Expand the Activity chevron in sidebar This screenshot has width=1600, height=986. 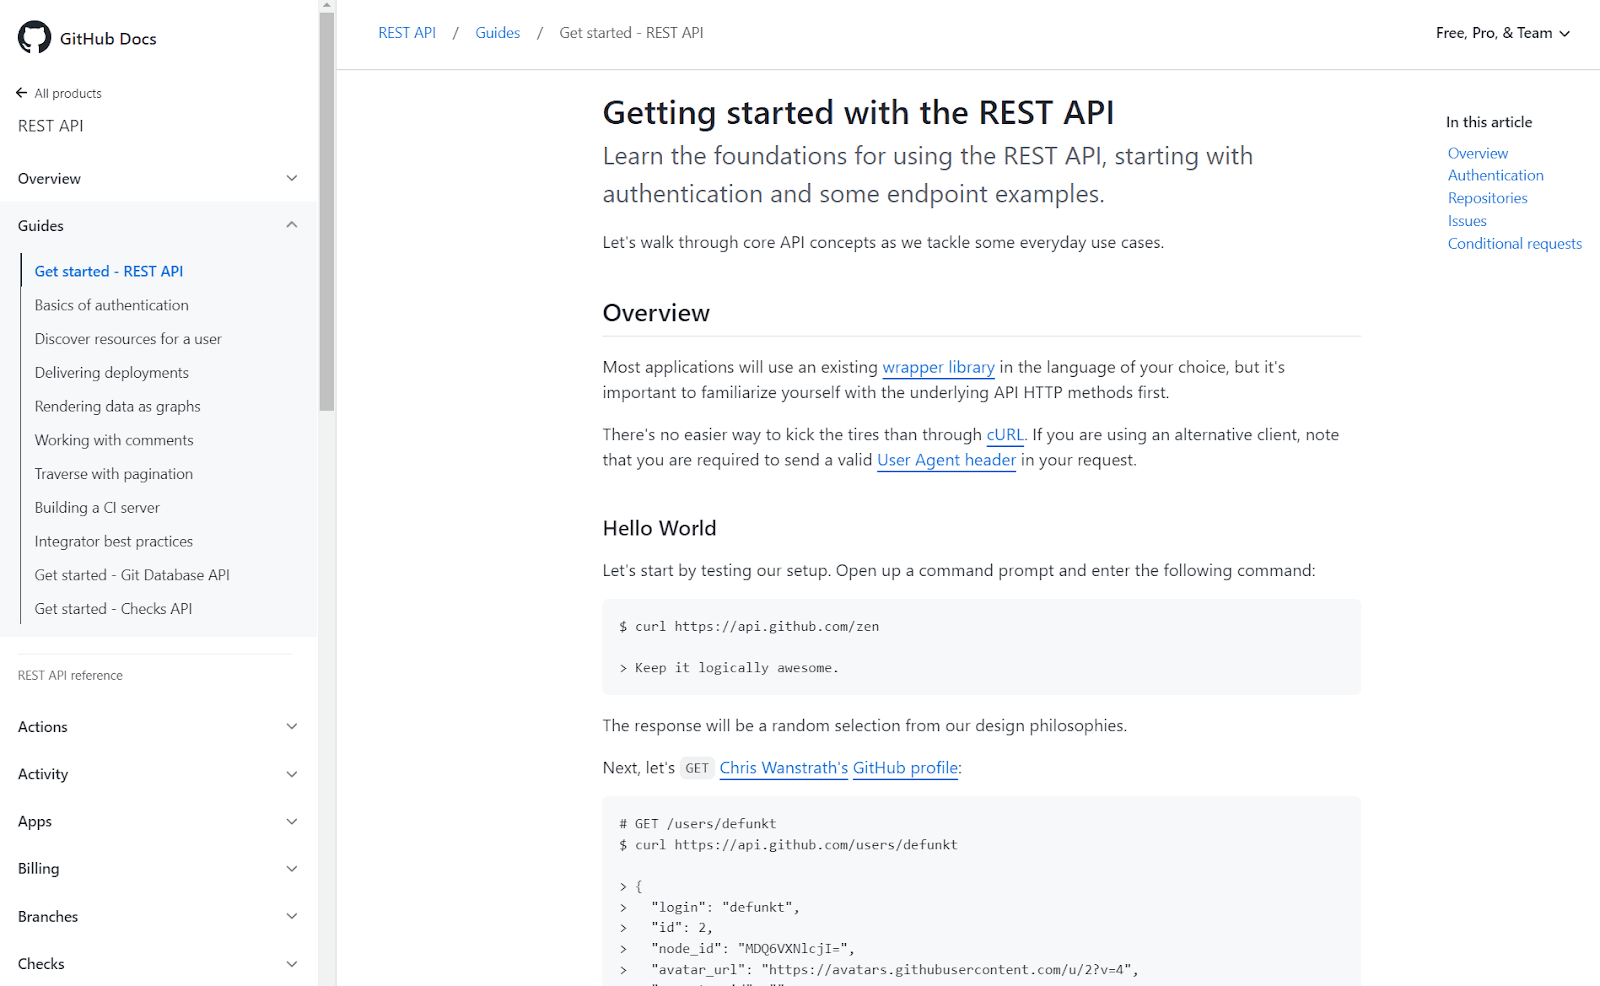click(x=292, y=774)
